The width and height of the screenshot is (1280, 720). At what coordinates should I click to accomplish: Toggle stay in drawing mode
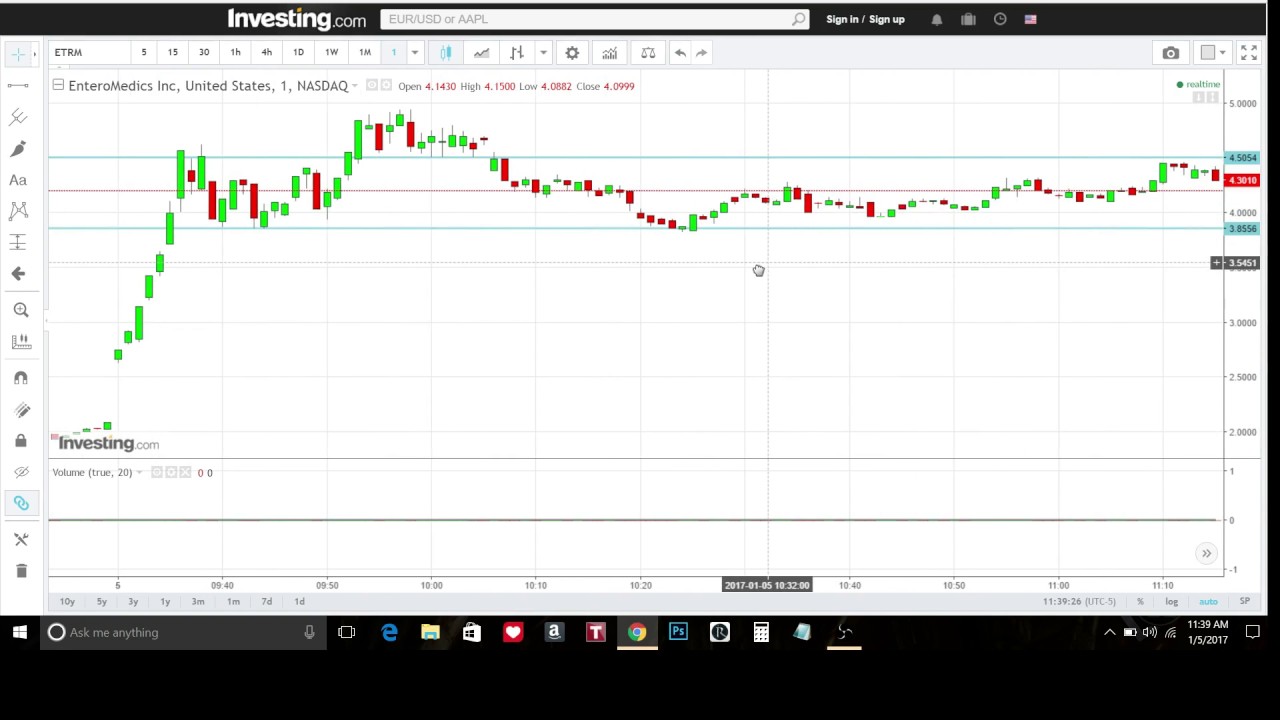20,410
